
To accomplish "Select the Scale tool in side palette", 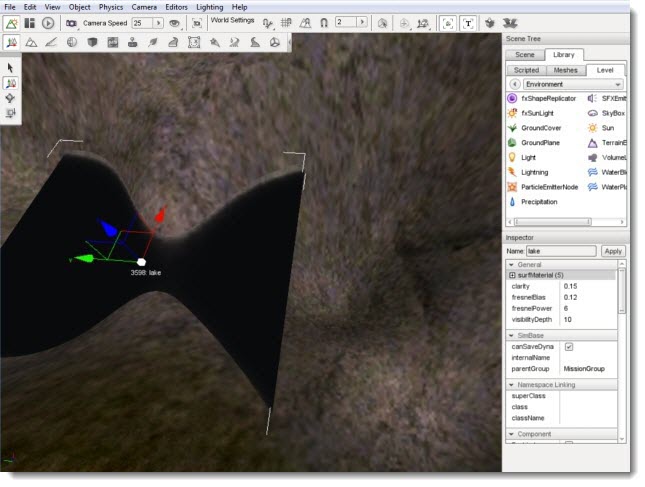I will [10, 113].
